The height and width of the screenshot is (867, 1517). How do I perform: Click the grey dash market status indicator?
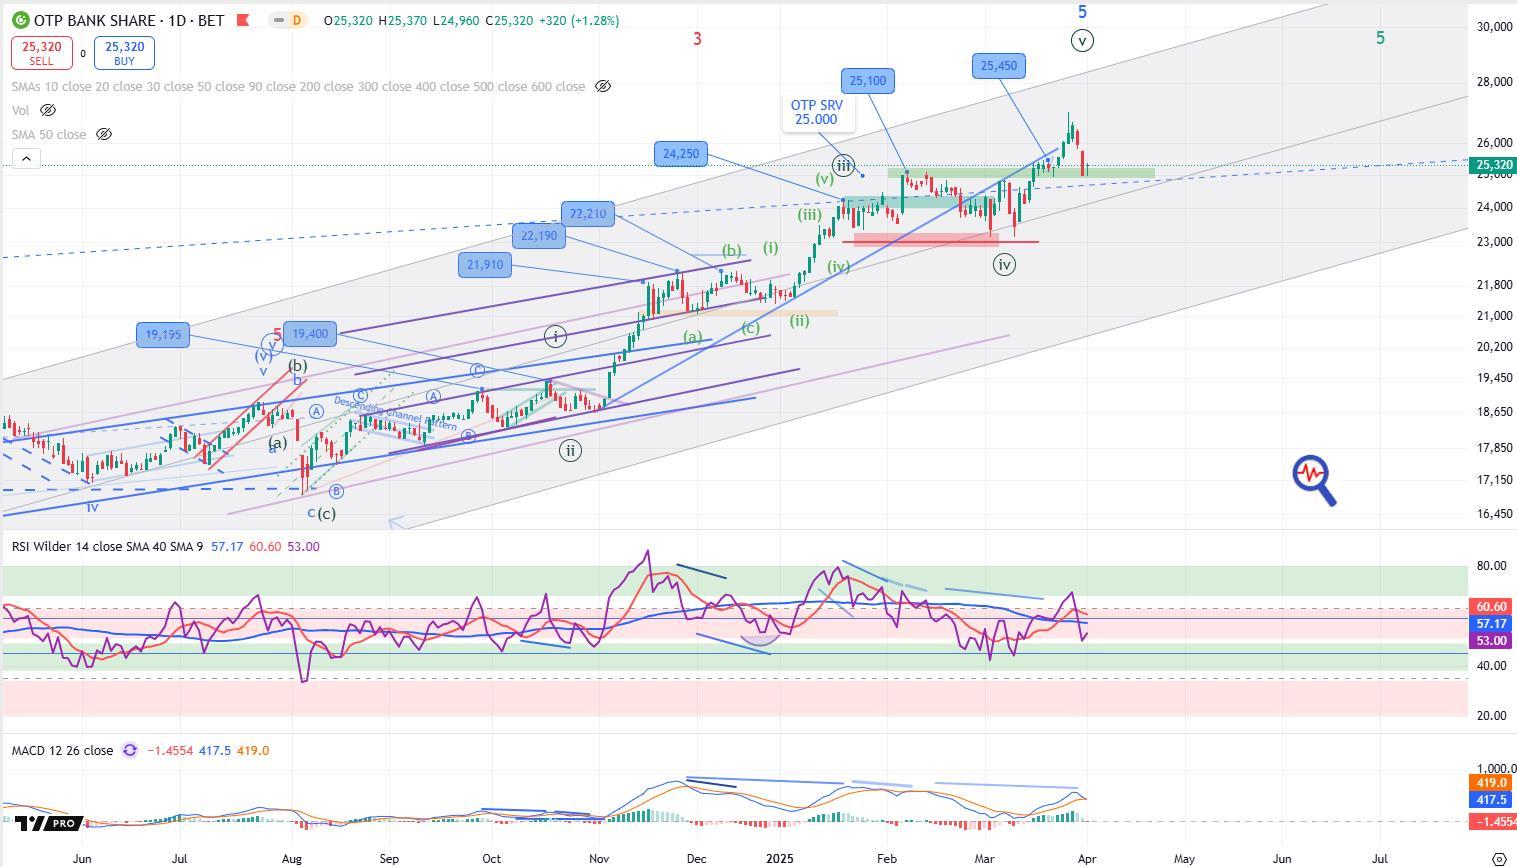click(279, 20)
